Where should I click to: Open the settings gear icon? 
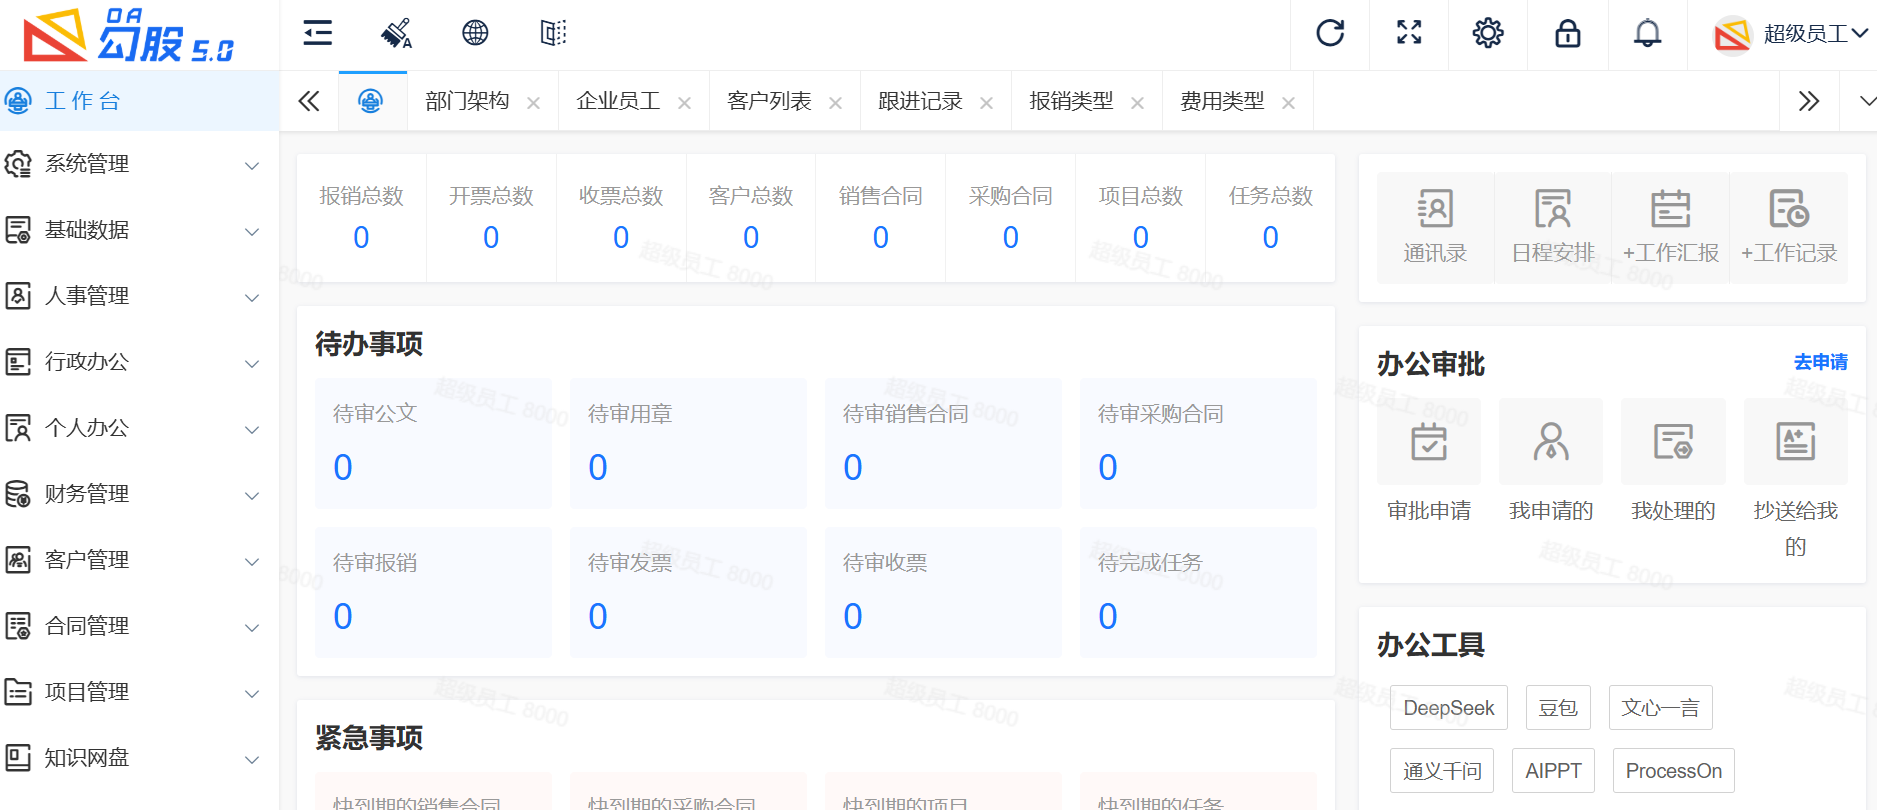[1488, 33]
